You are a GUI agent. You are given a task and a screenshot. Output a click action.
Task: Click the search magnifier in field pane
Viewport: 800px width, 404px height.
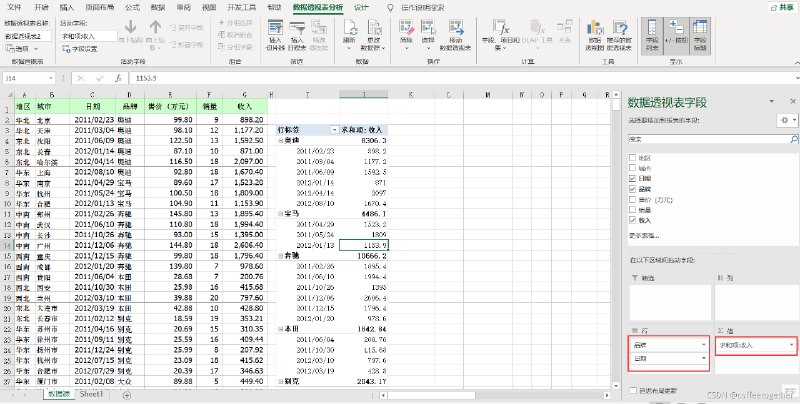click(794, 139)
